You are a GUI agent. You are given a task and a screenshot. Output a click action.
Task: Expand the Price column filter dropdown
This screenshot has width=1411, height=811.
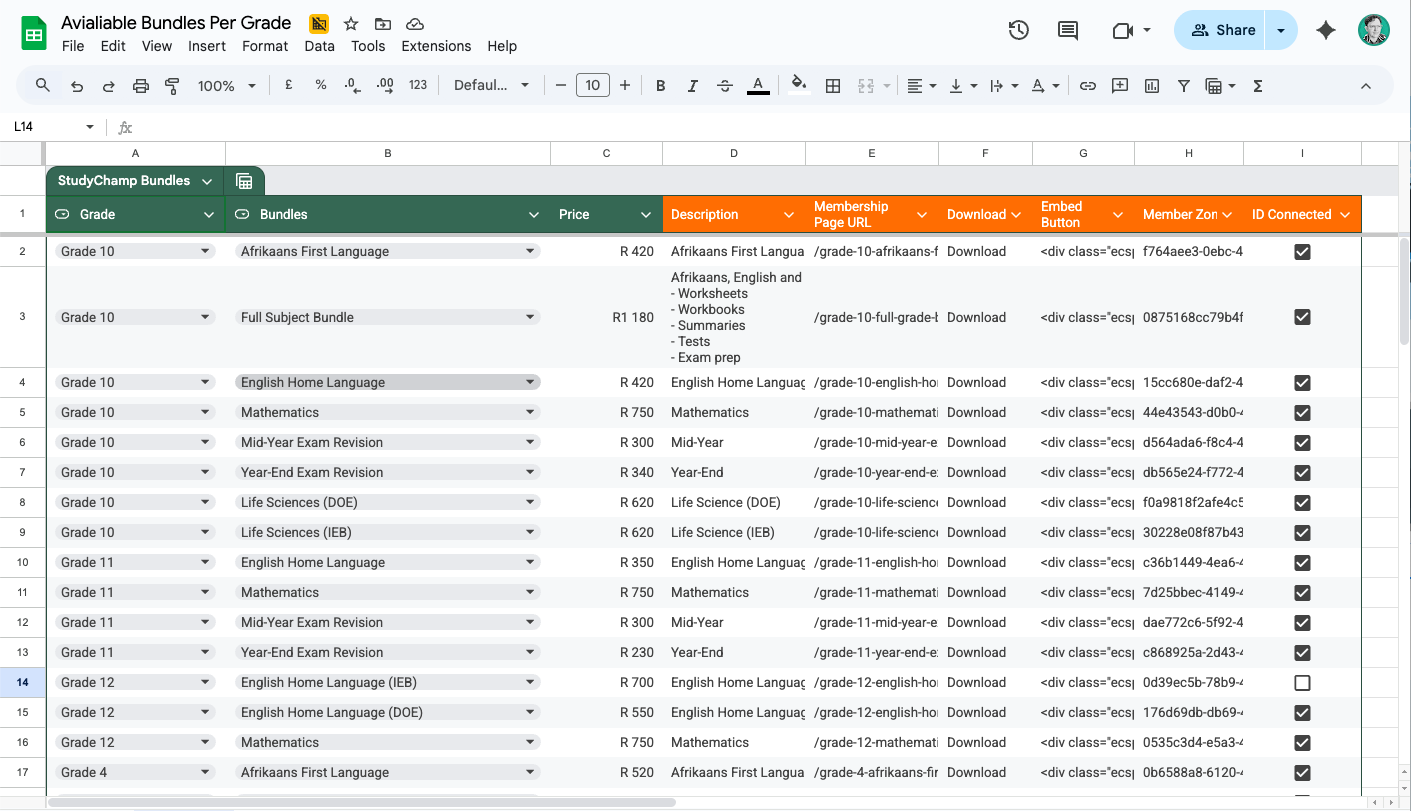(645, 214)
